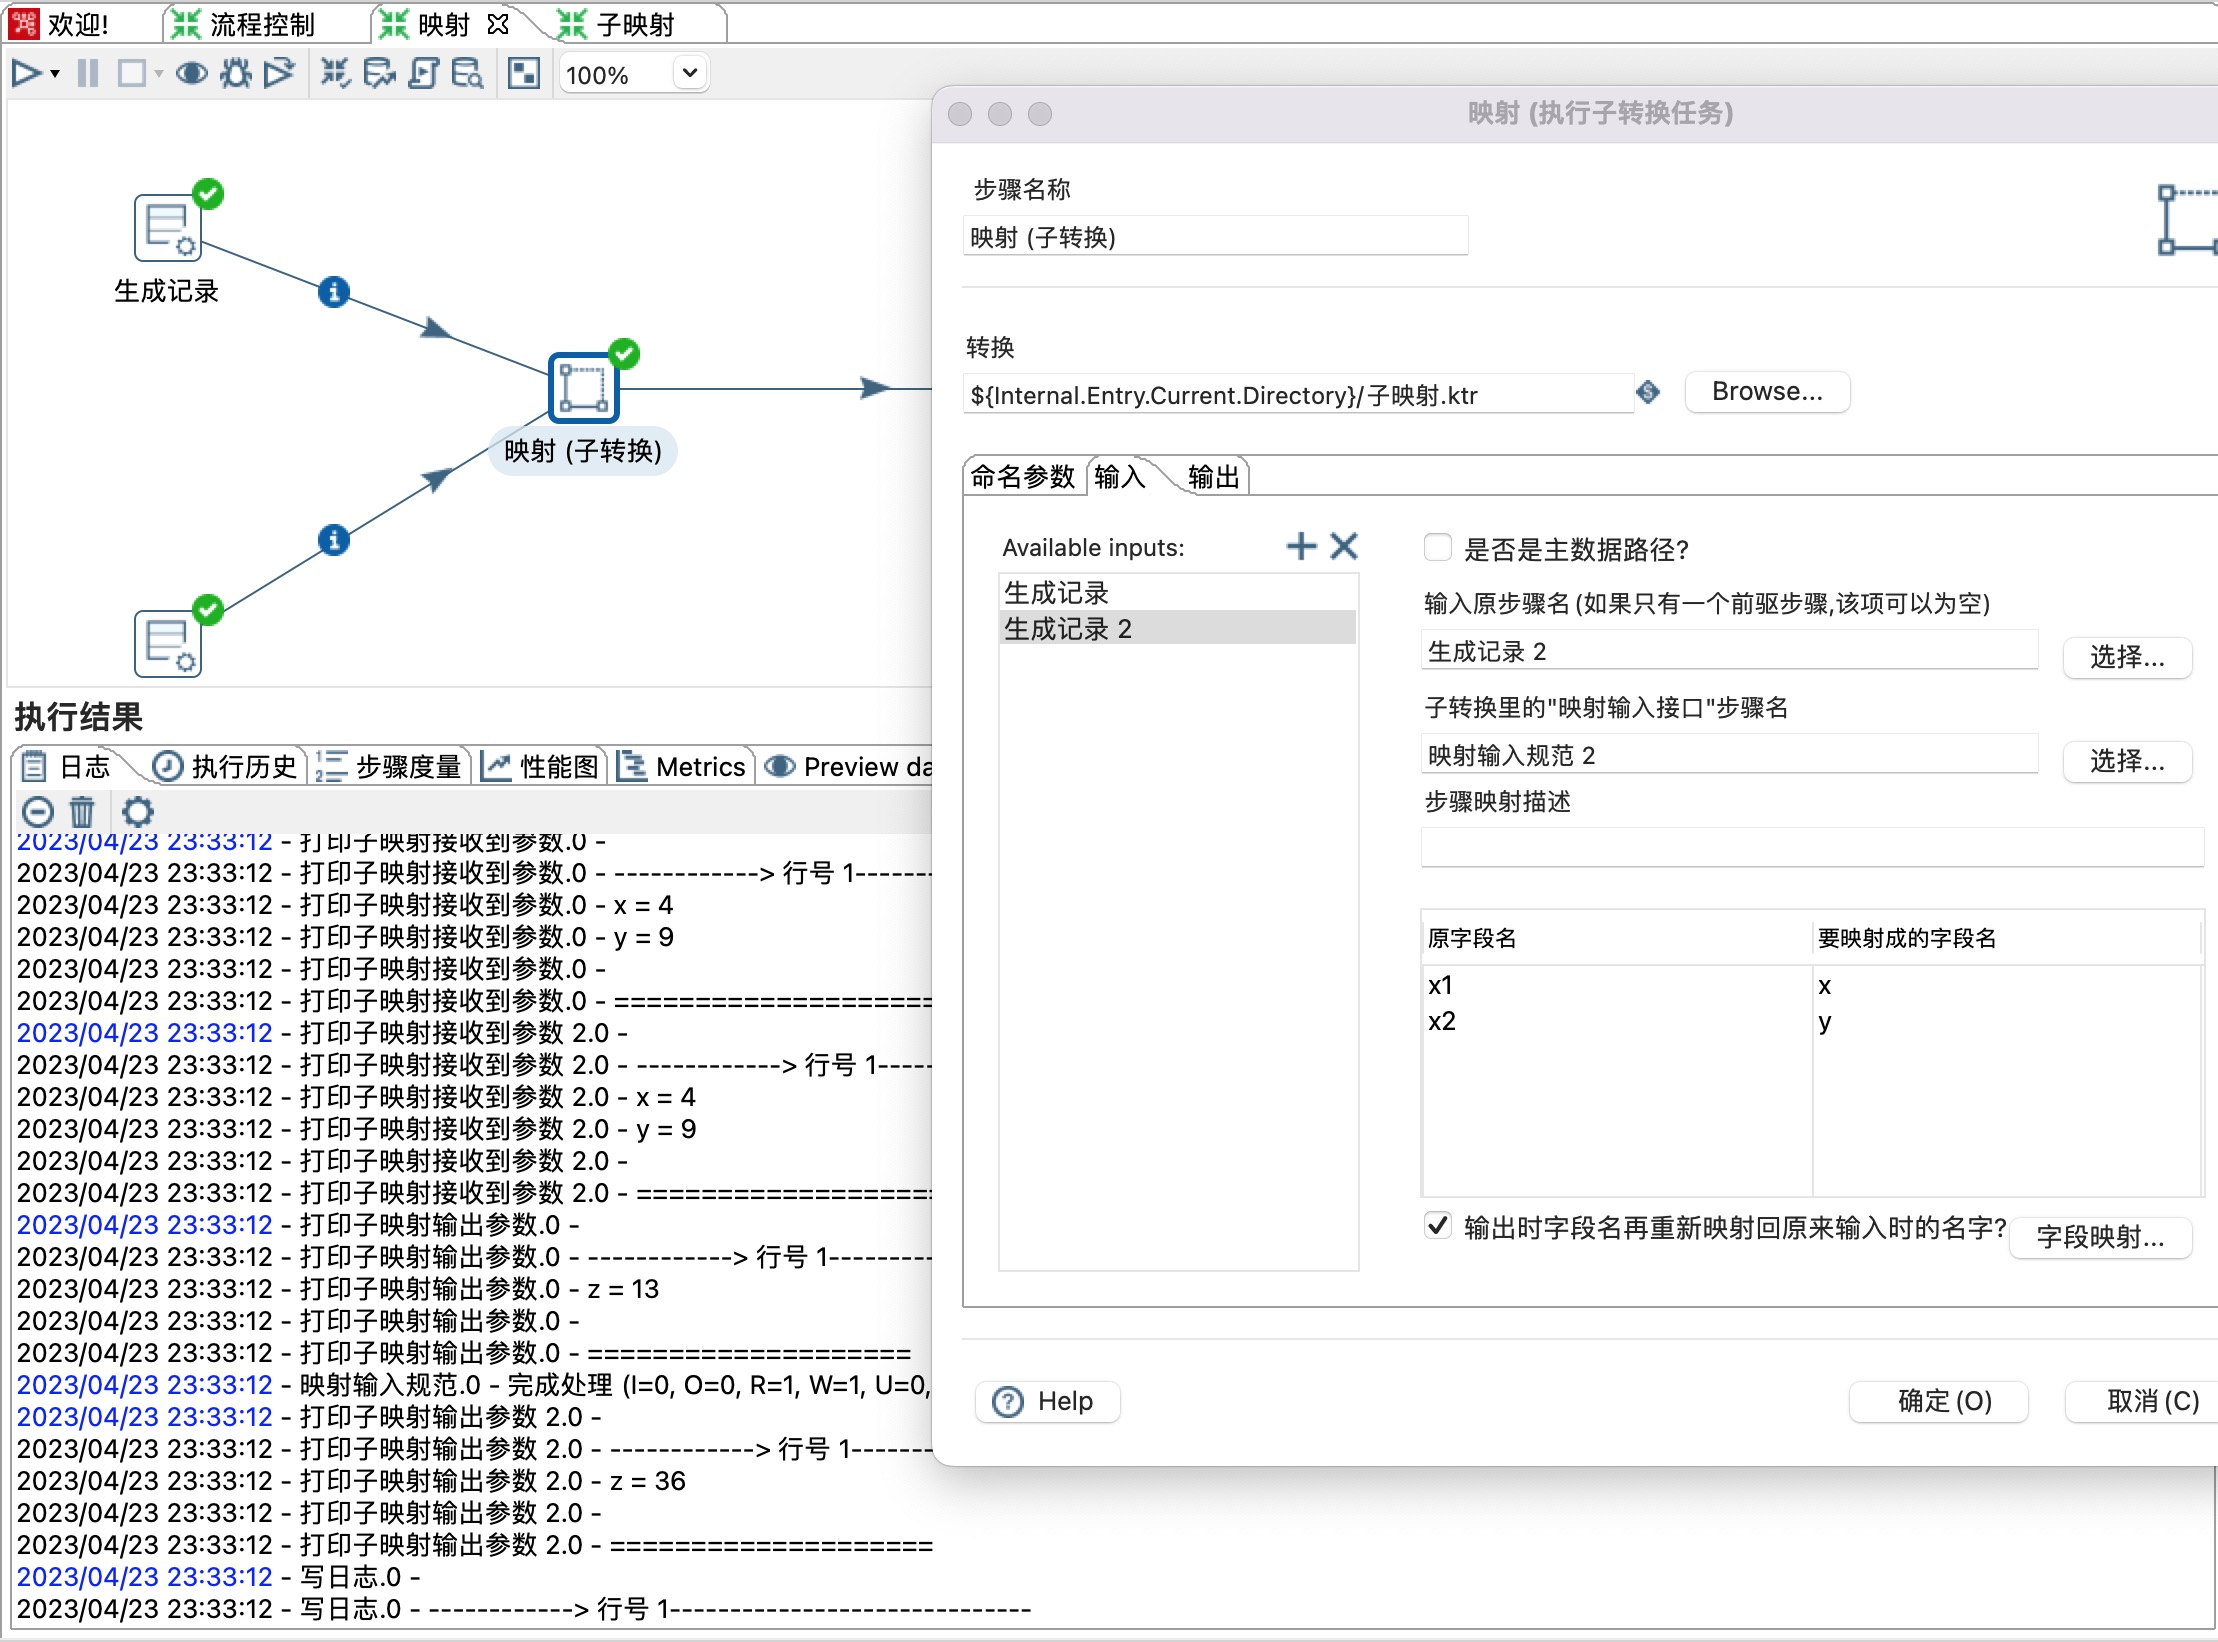This screenshot has height=1642, width=2218.
Task: Click the 步骤映射描述 text field
Action: [1810, 847]
